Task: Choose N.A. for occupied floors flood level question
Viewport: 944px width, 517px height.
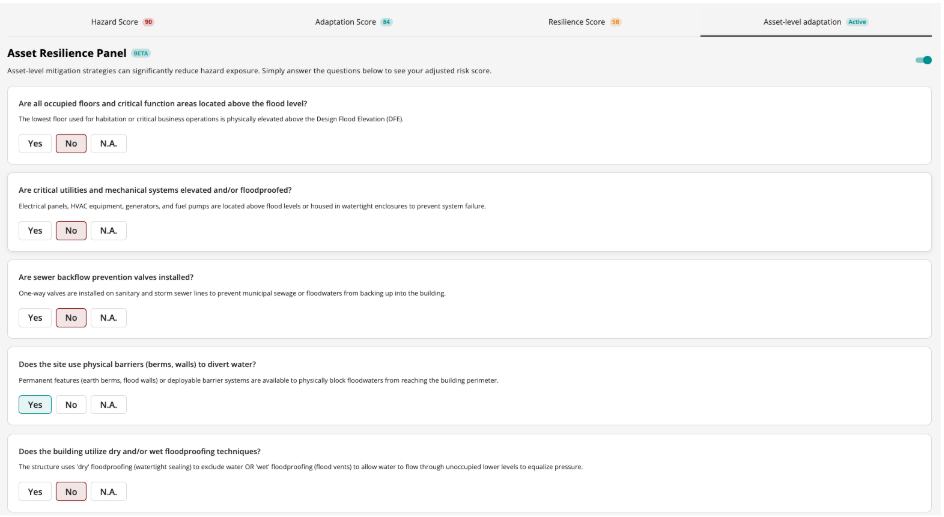Action: click(x=108, y=144)
